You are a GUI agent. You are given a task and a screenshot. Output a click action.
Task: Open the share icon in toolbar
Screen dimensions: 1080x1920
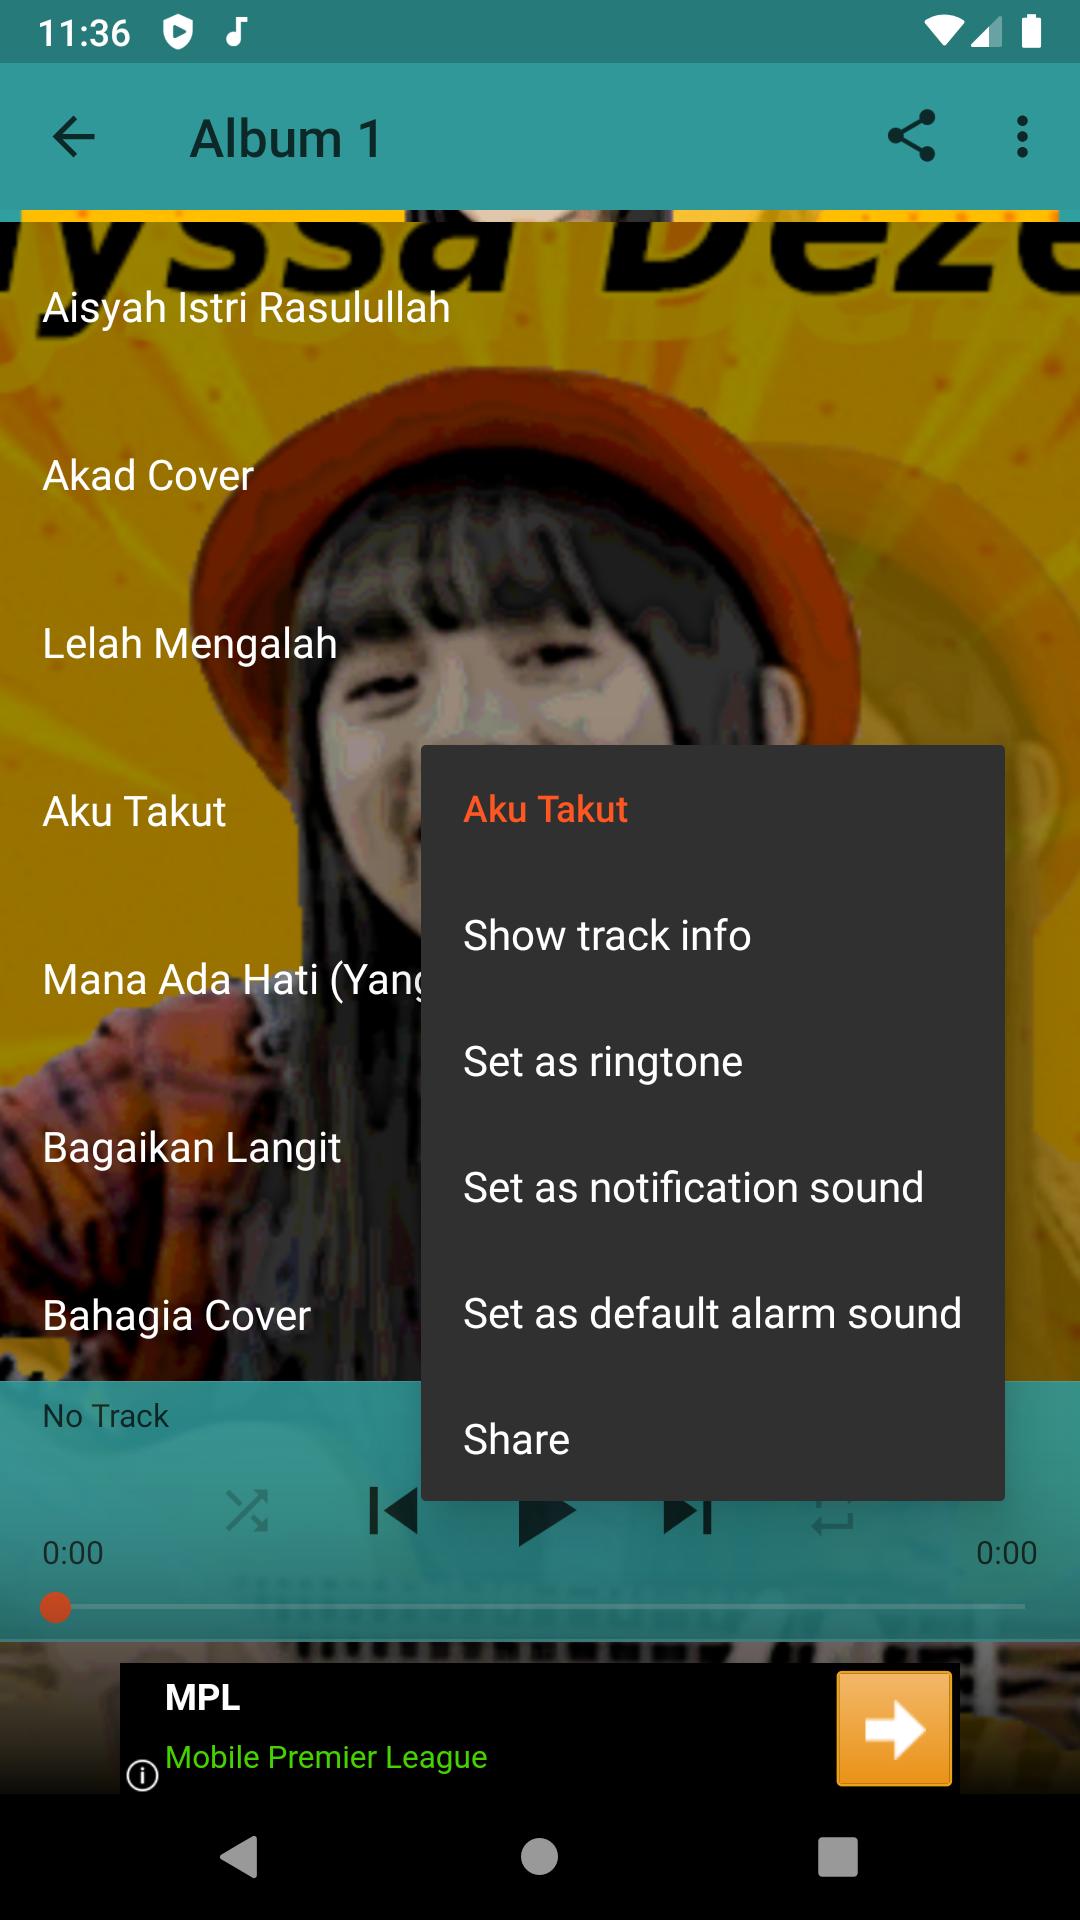pyautogui.click(x=911, y=136)
